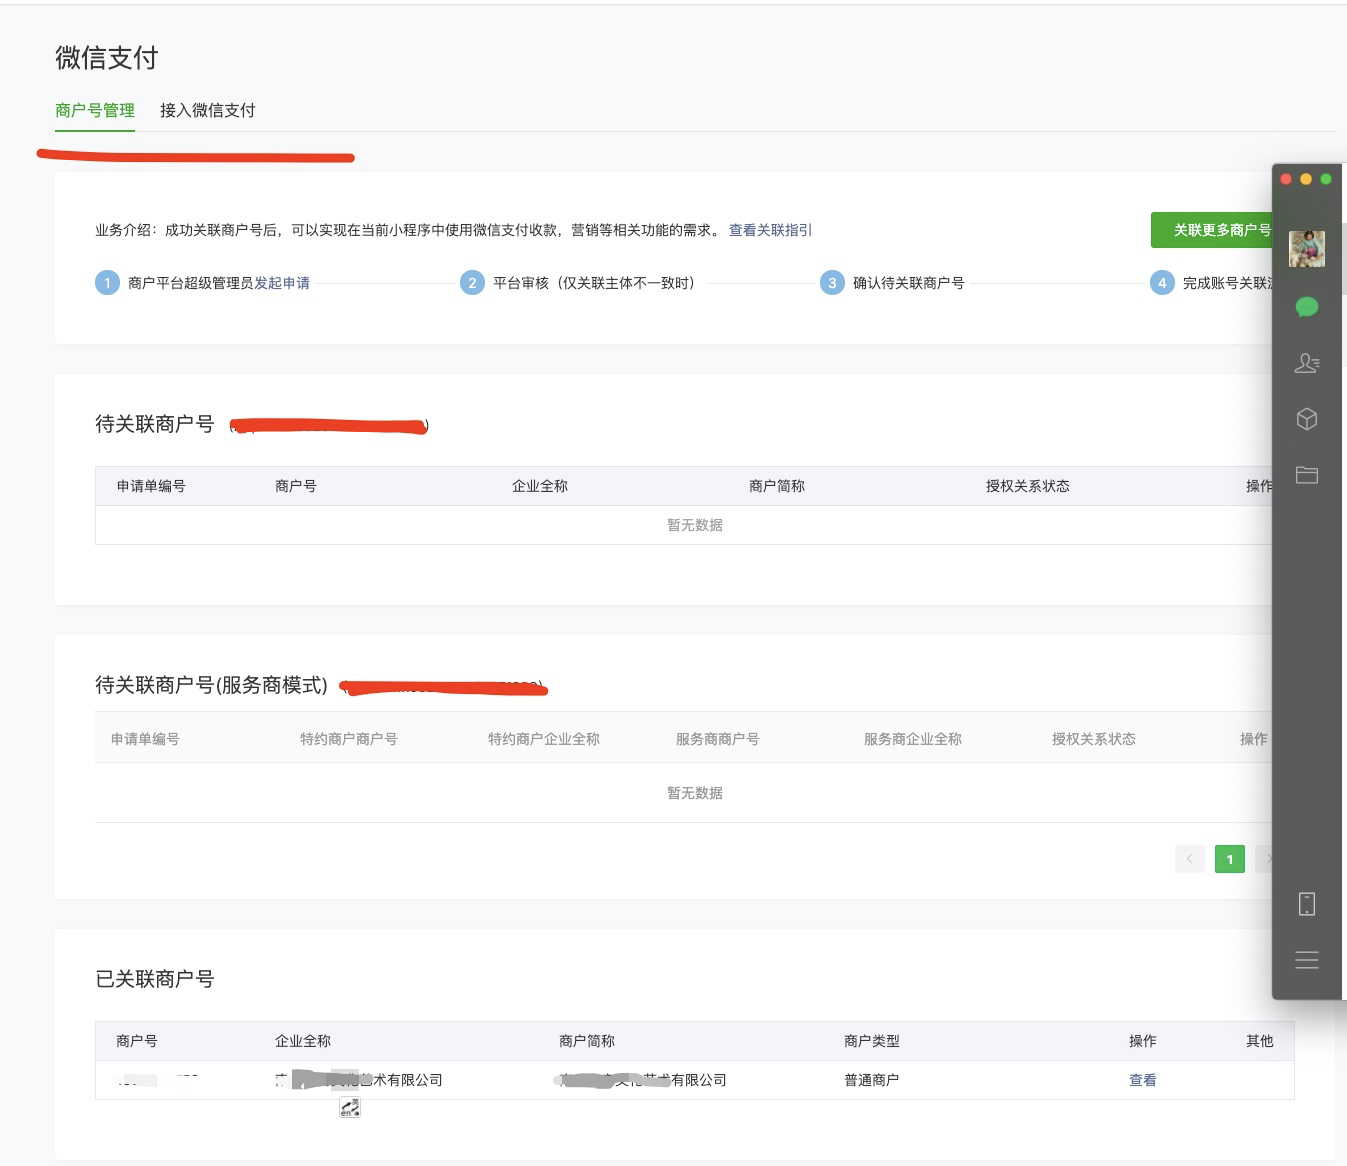
Task: Open the Chats icon in WeChat sidebar
Action: point(1306,307)
